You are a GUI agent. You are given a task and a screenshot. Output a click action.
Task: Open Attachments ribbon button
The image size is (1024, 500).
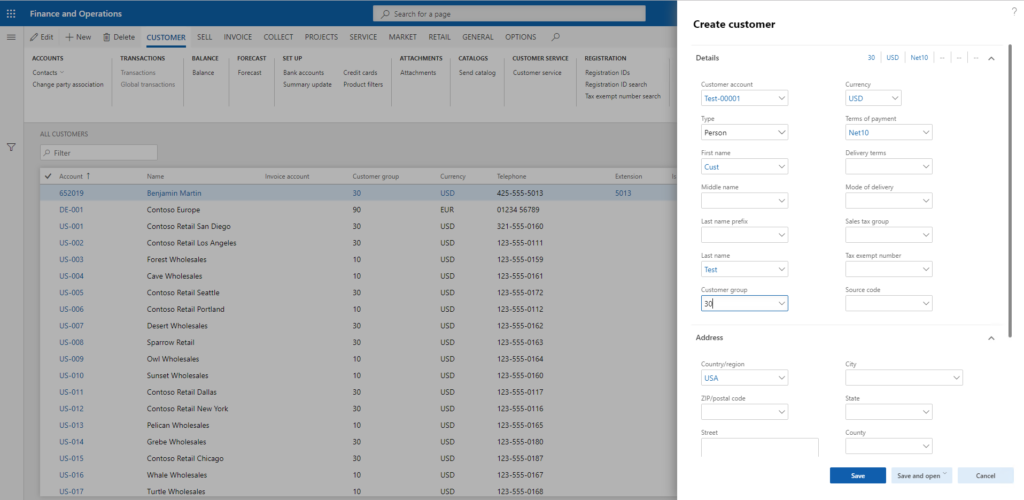[418, 72]
